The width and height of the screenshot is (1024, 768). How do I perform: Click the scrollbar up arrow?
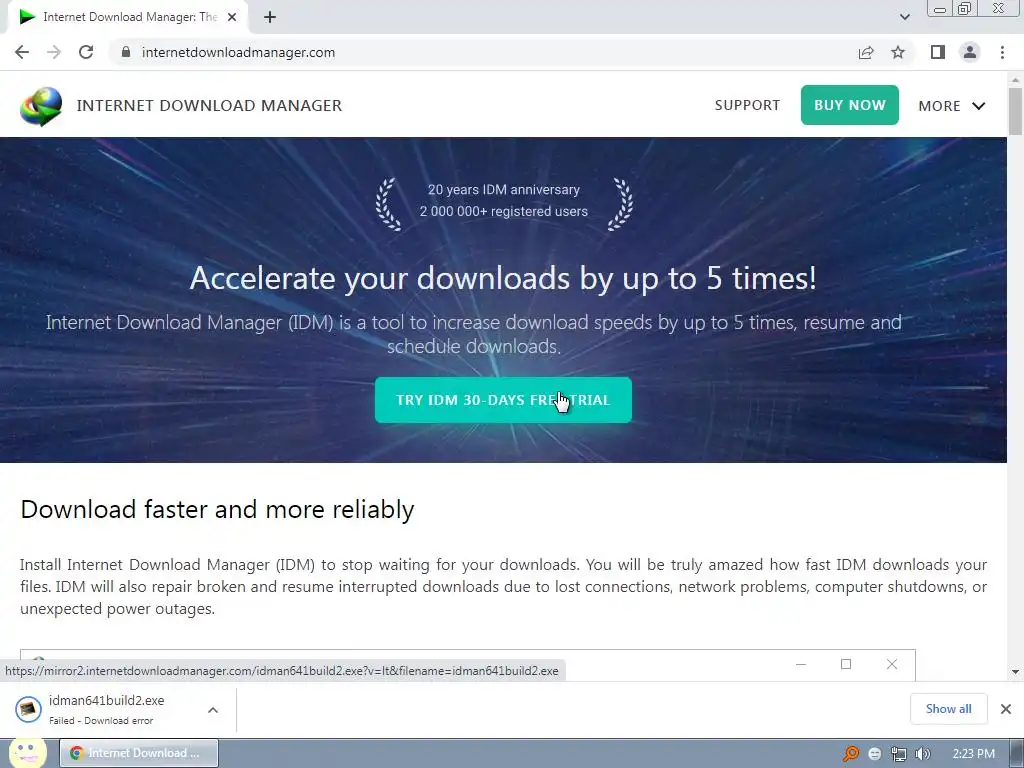1015,79
